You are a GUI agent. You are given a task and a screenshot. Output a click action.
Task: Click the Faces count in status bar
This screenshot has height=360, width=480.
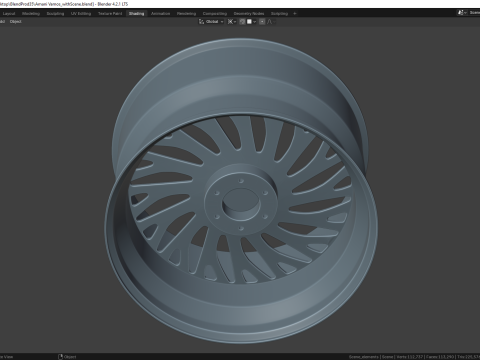440,357
